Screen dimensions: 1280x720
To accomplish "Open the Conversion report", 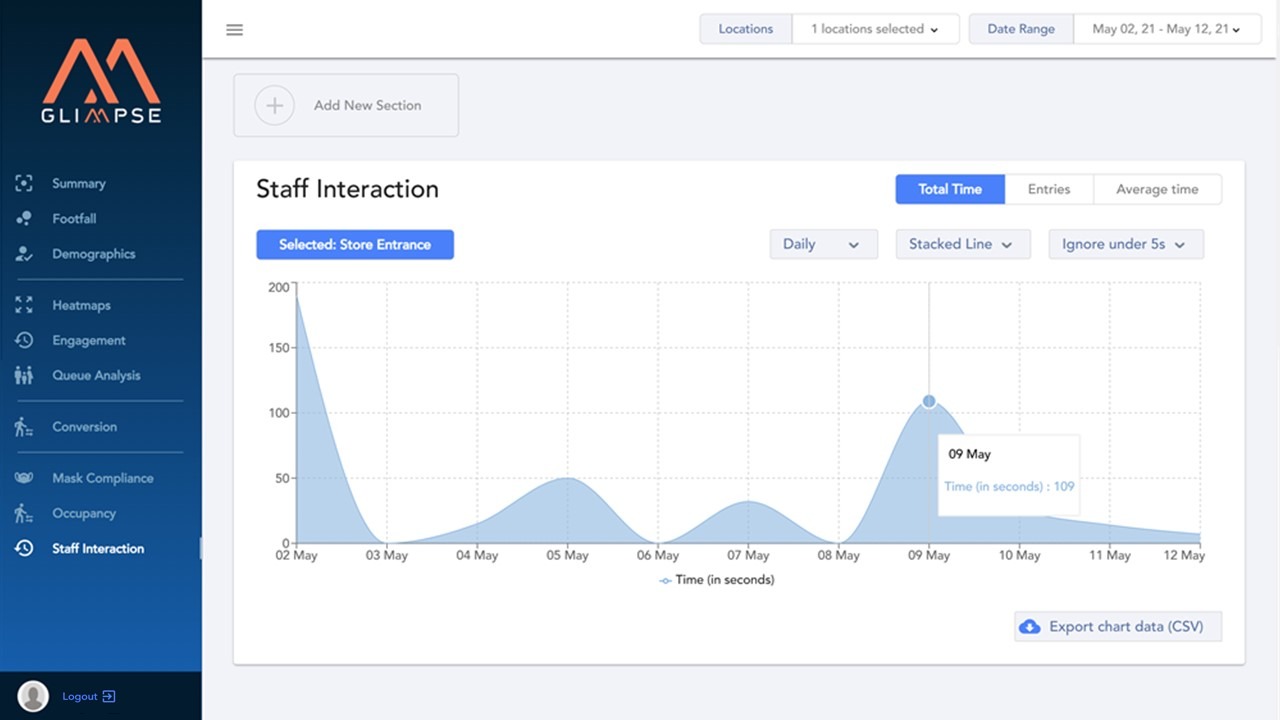I will pos(84,426).
